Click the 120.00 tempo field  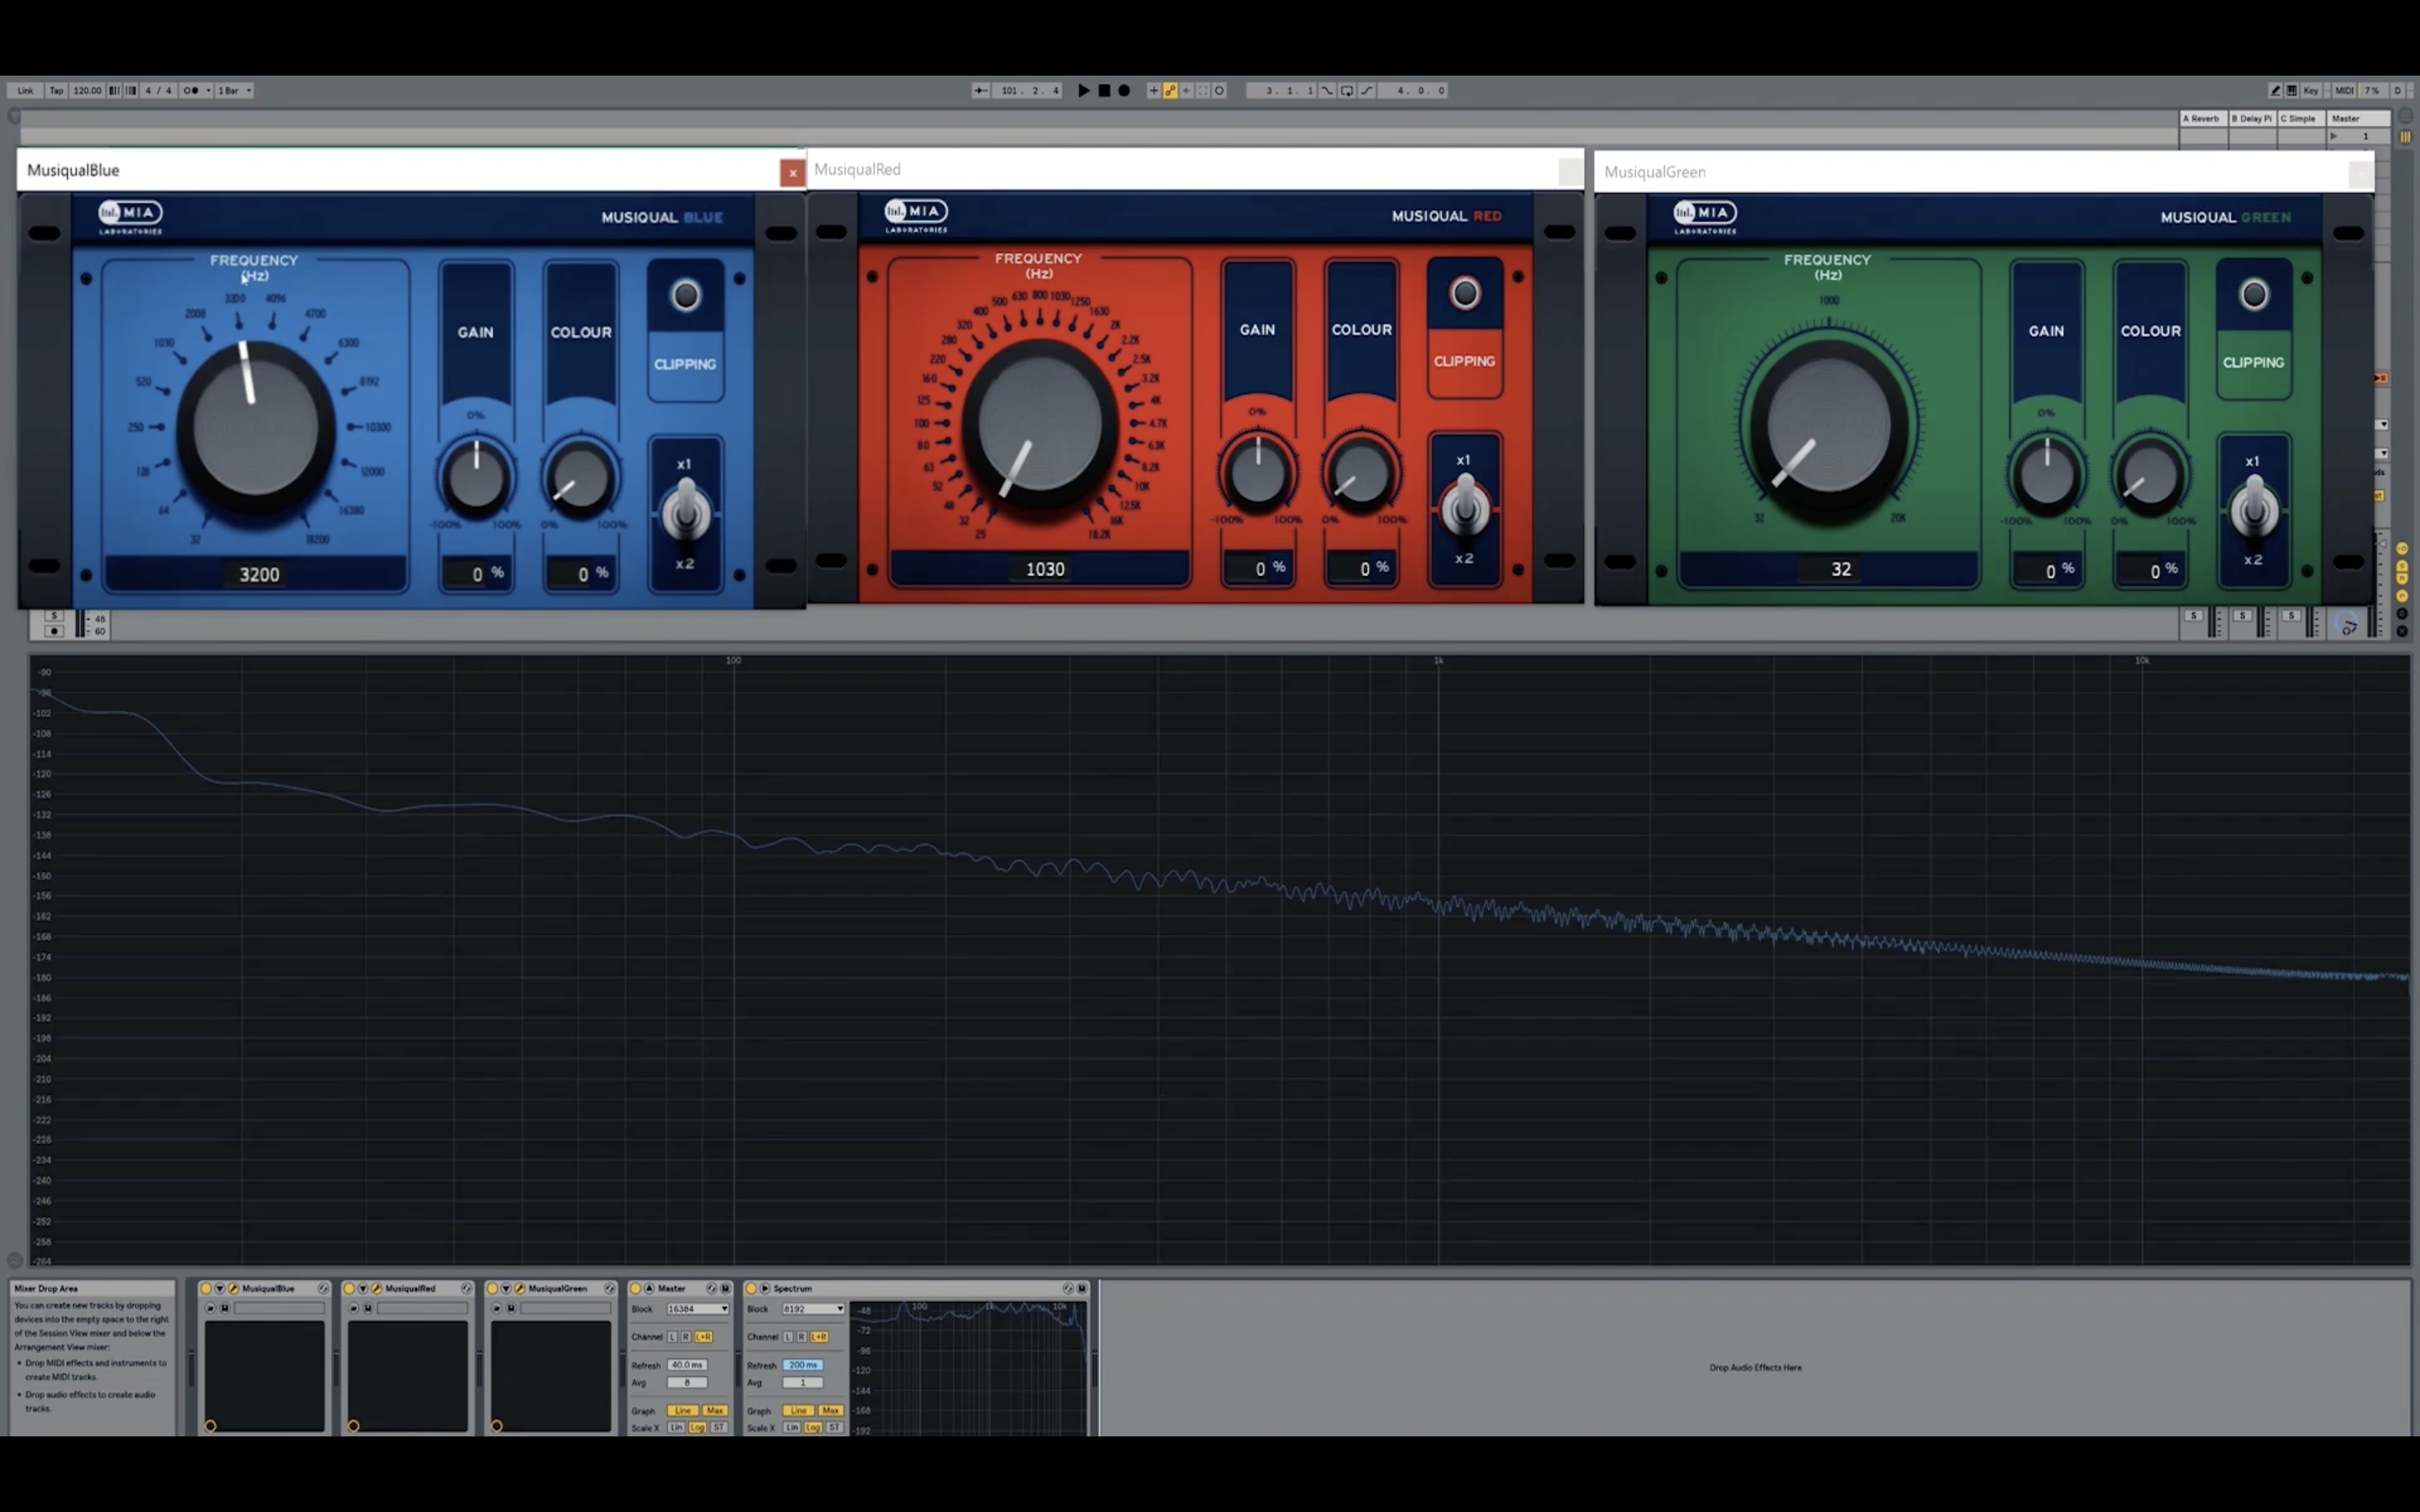87,90
